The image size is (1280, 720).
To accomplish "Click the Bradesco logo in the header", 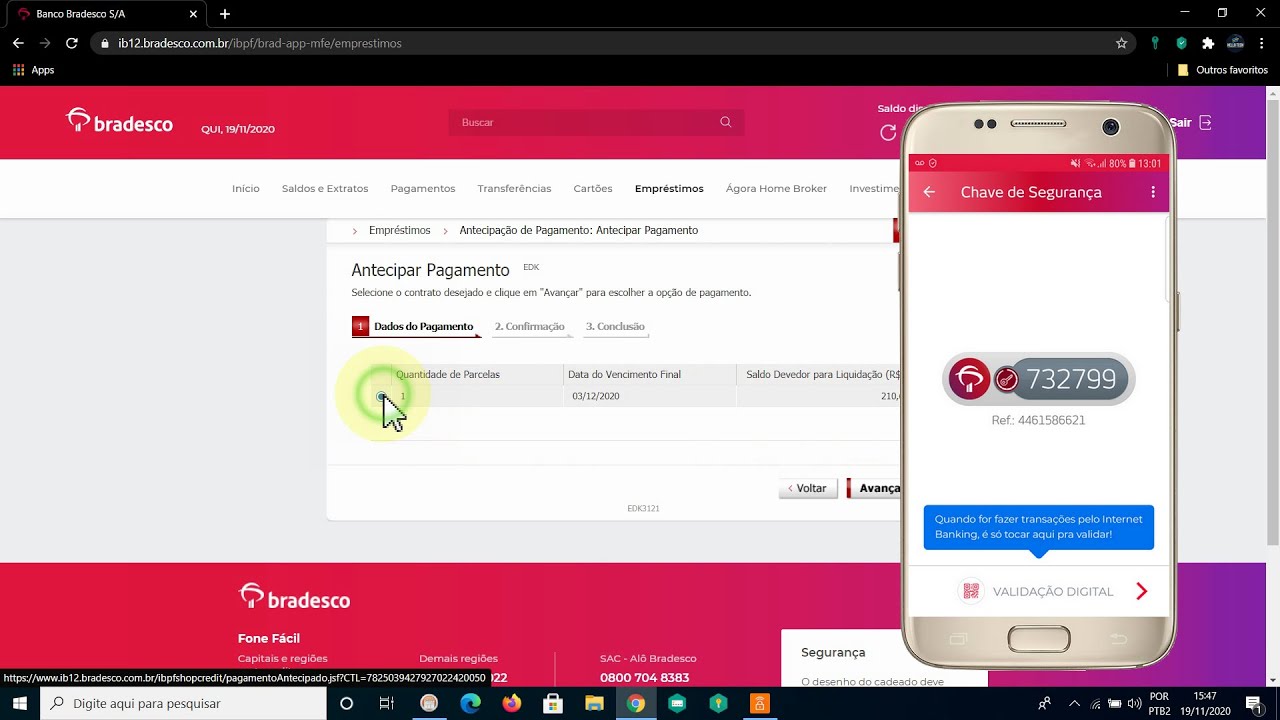I will click(x=119, y=122).
